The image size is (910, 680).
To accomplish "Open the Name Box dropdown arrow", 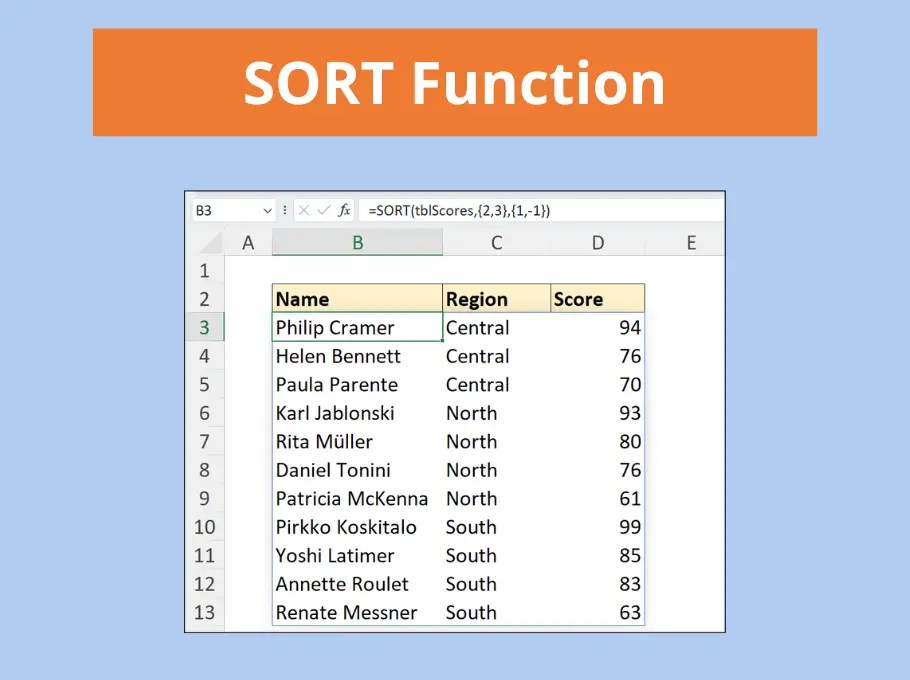I will (x=267, y=209).
